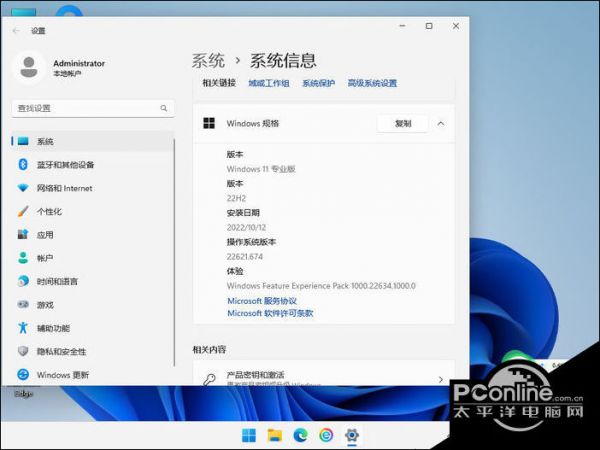Screen dimensions: 600x450
Task: Open the 系统 category in sidebar
Action: tap(93, 142)
